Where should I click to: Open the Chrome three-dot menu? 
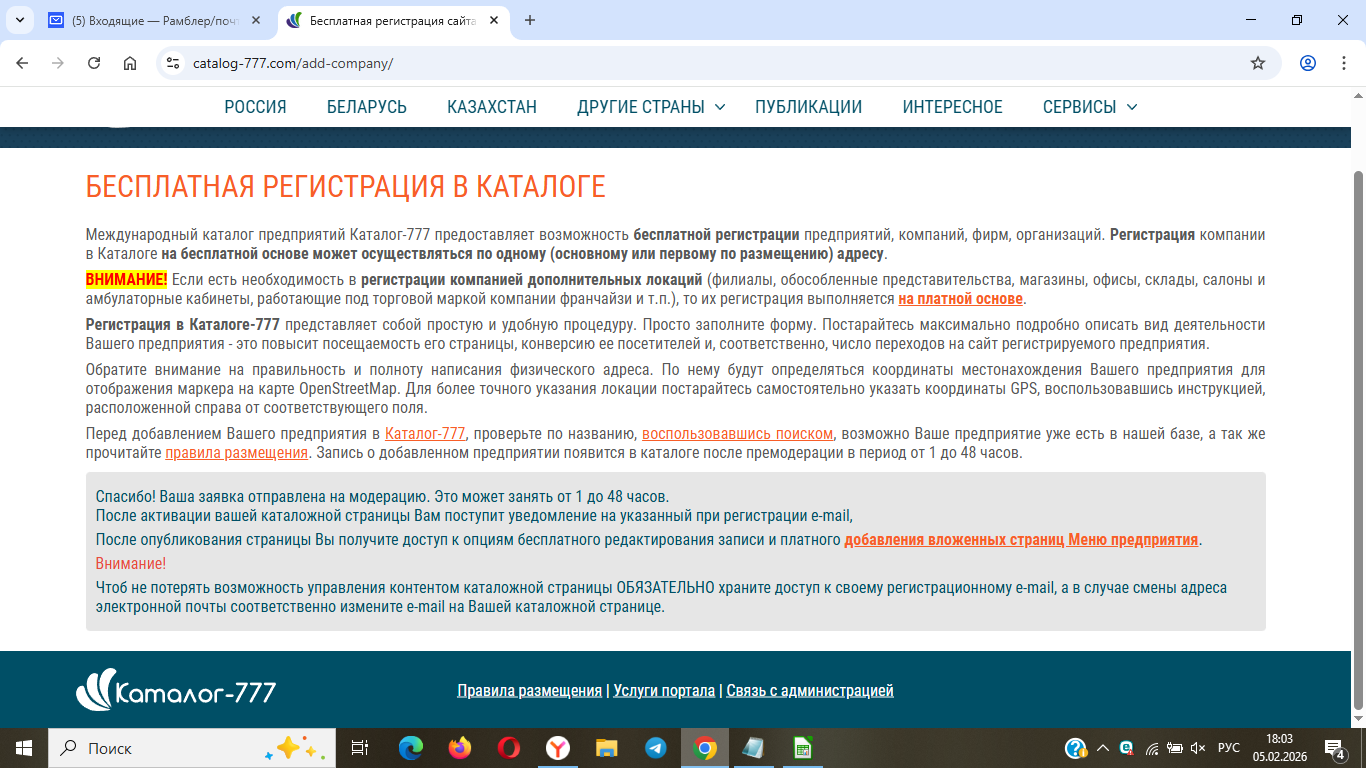pyautogui.click(x=1343, y=63)
